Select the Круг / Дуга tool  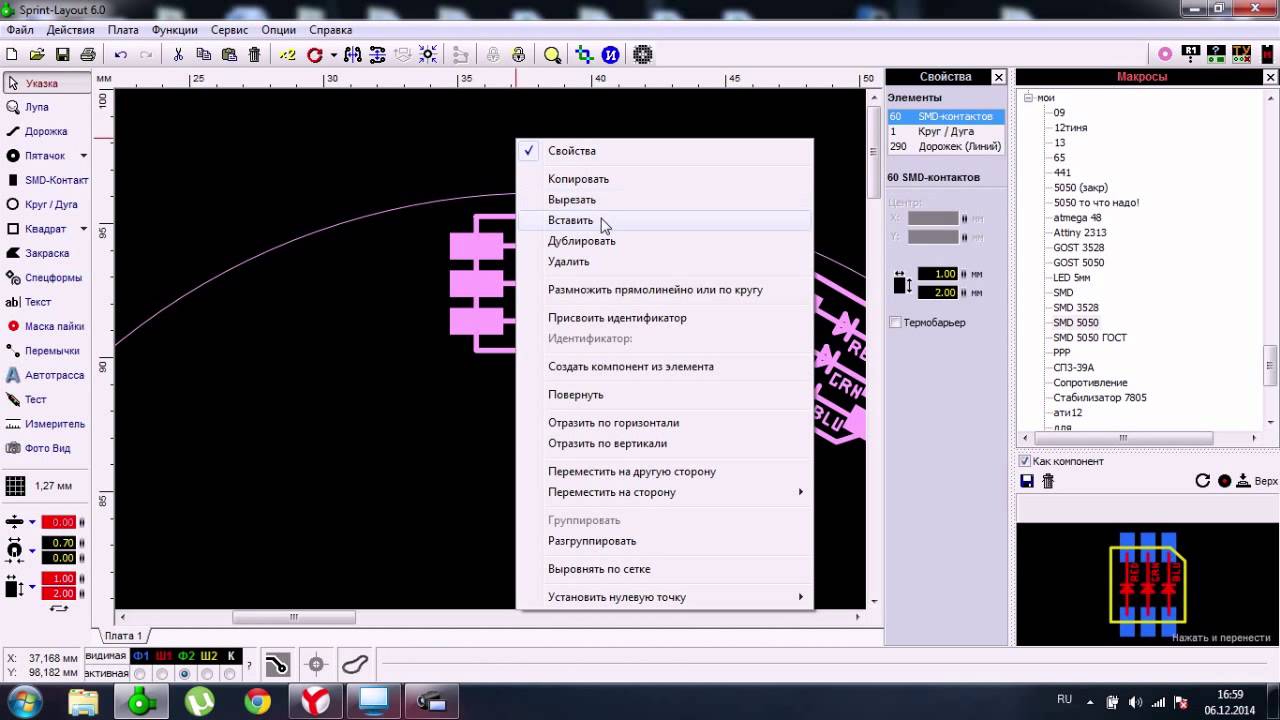(46, 204)
